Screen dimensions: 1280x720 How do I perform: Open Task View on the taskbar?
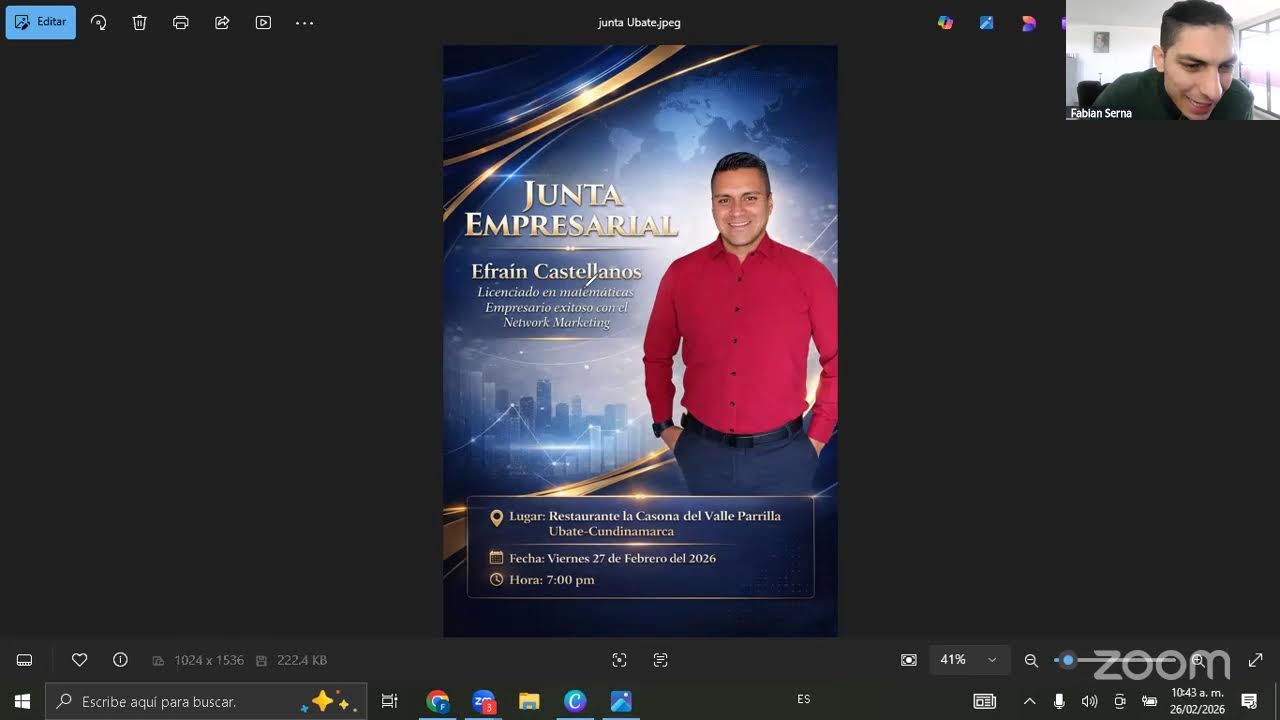(x=390, y=701)
